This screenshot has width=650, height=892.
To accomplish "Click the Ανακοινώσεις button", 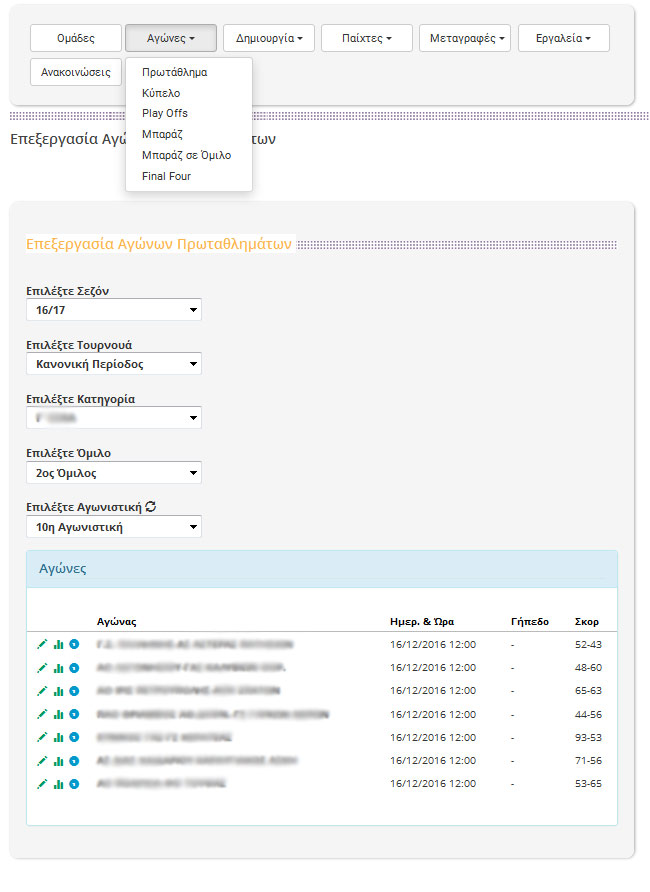I will coord(76,73).
